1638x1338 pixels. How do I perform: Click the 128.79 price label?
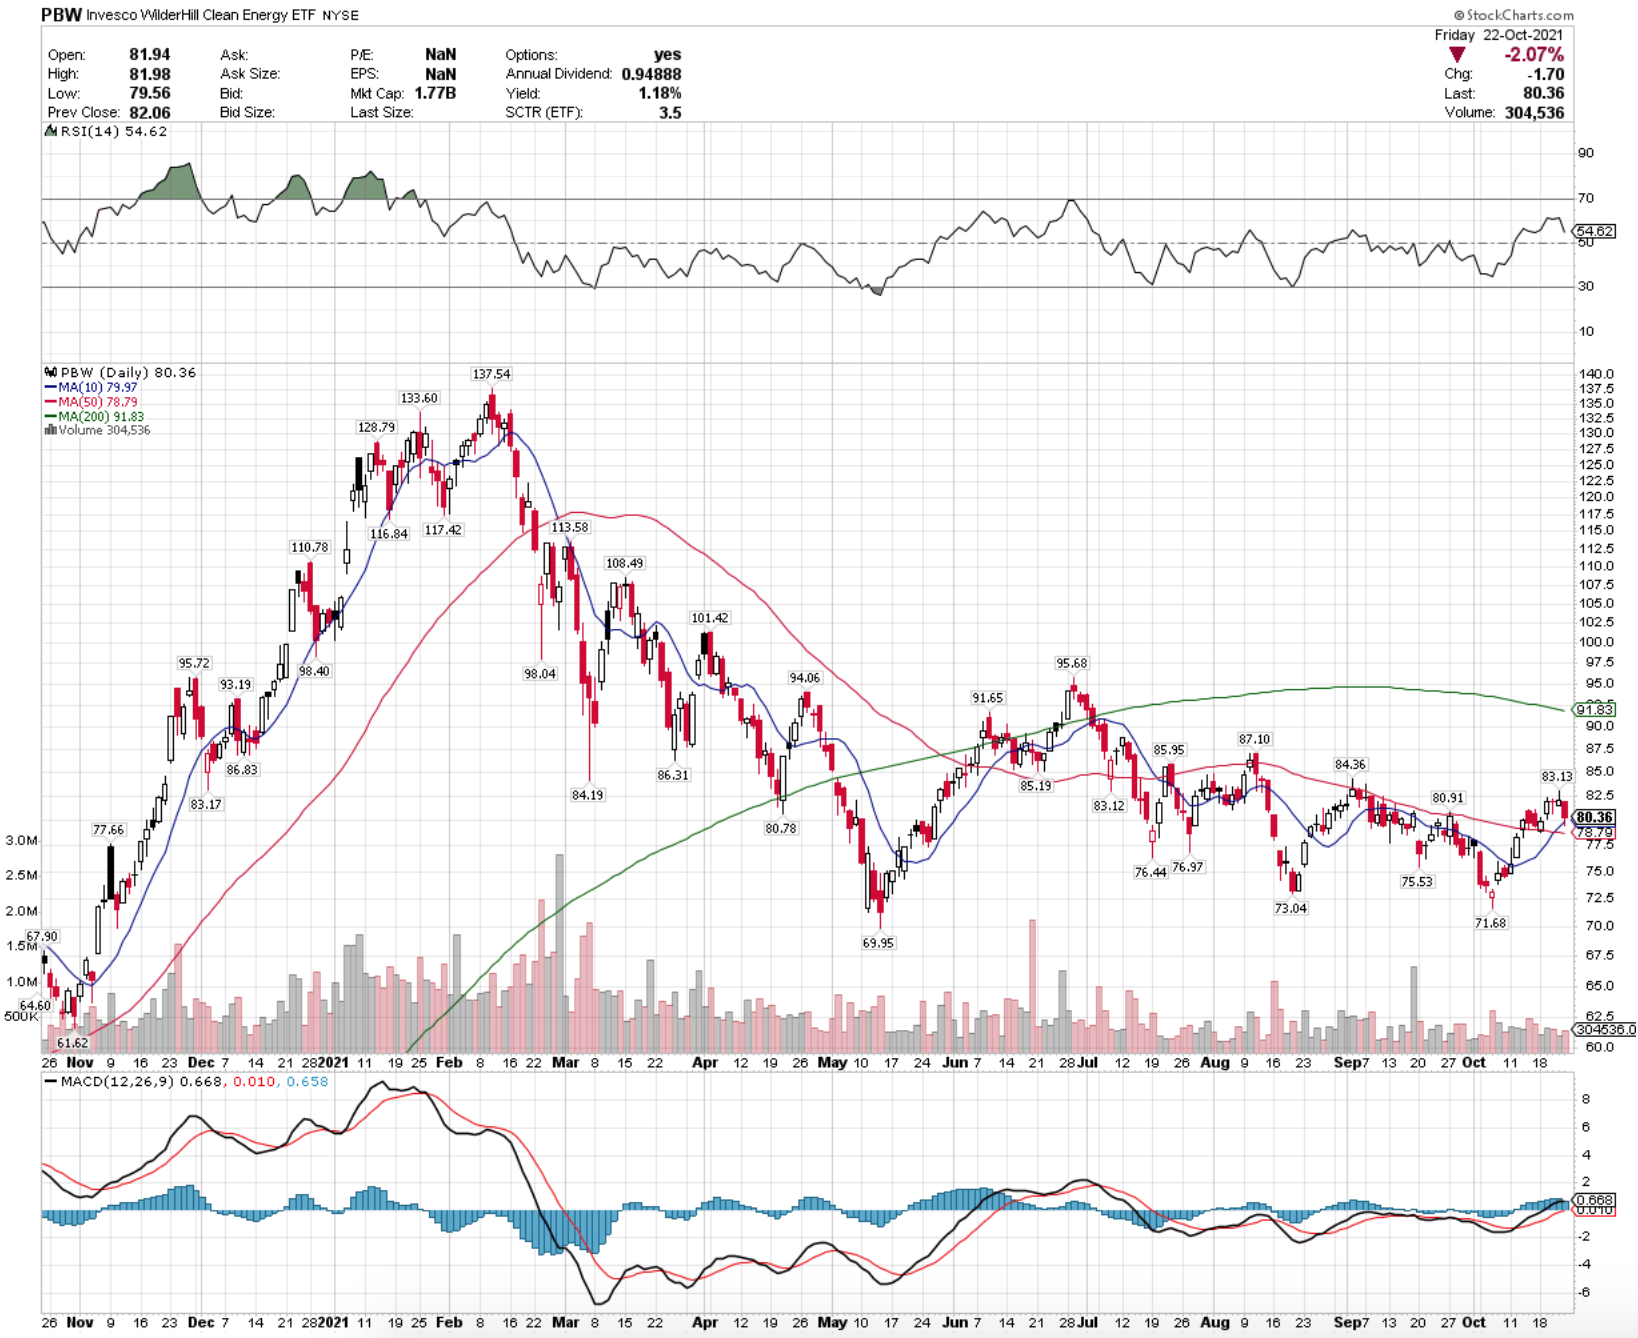tap(376, 427)
